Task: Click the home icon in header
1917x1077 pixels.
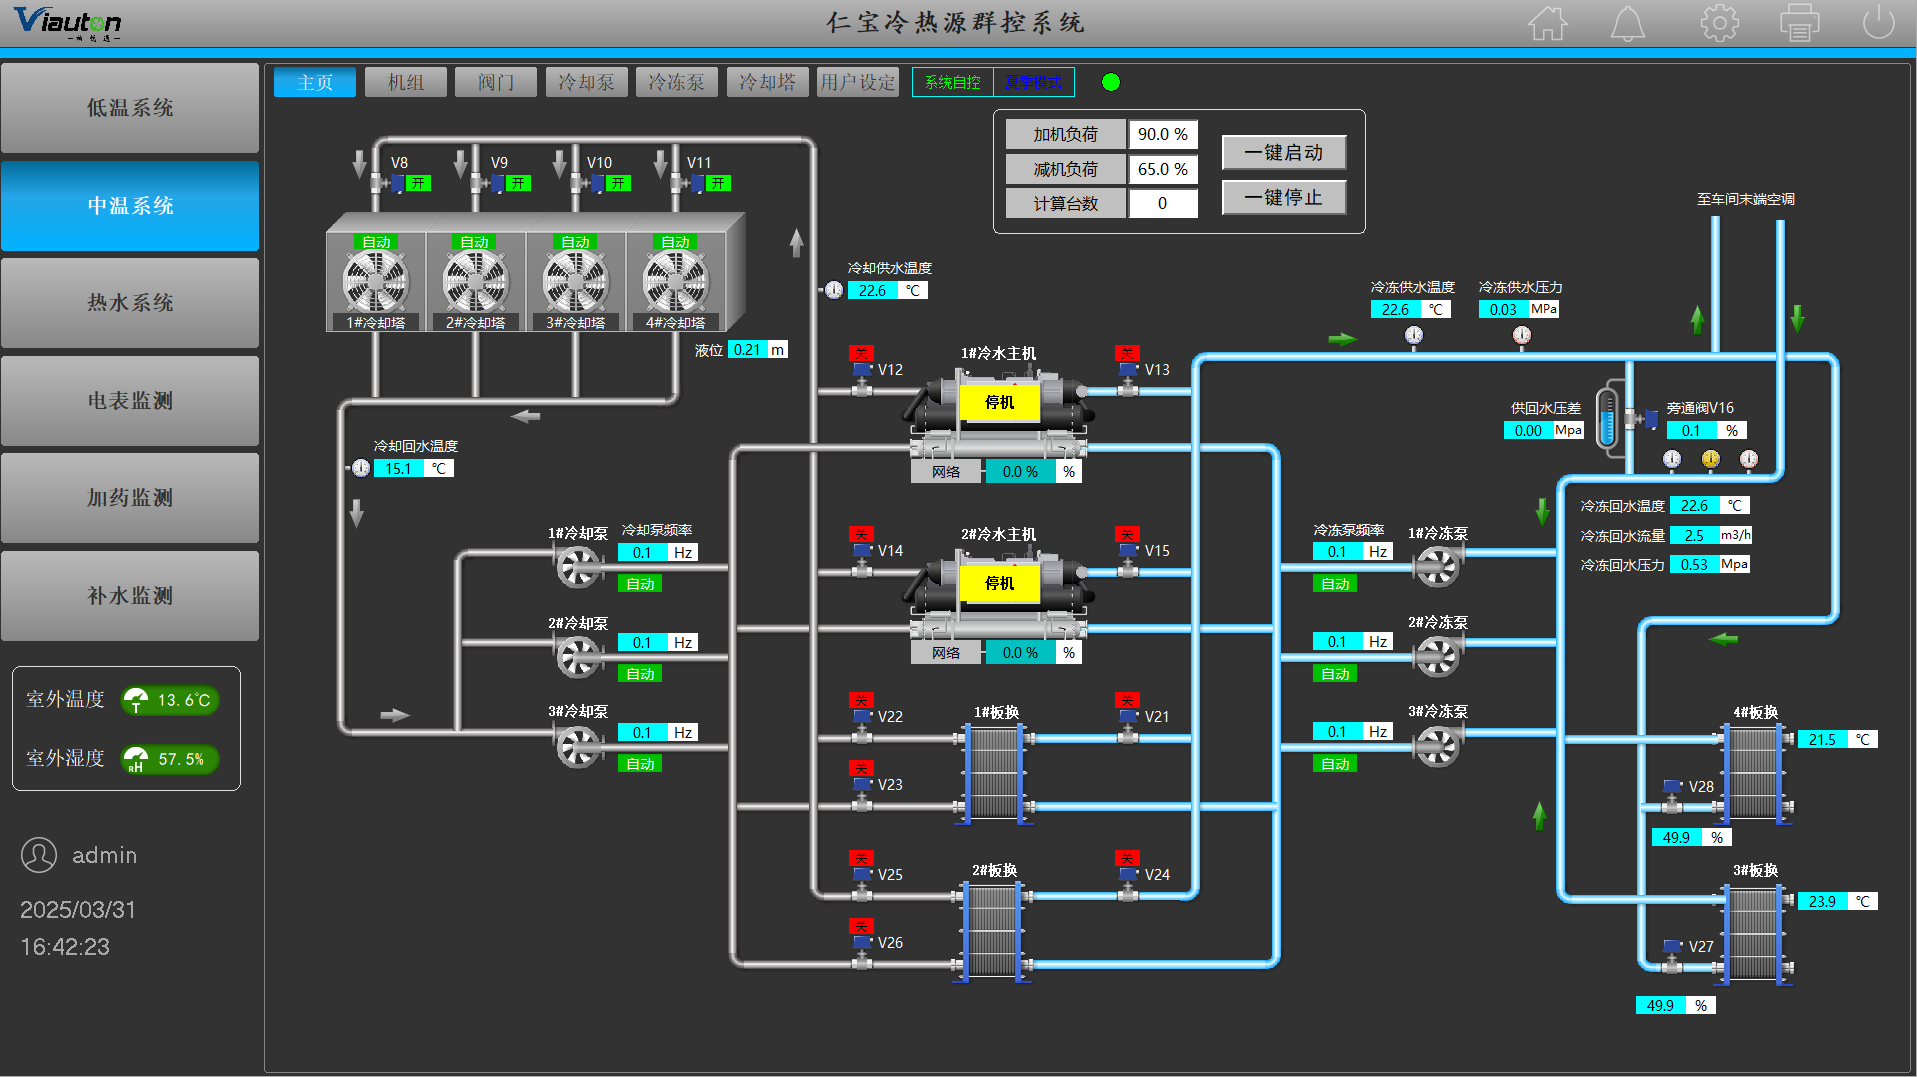Action: point(1547,23)
